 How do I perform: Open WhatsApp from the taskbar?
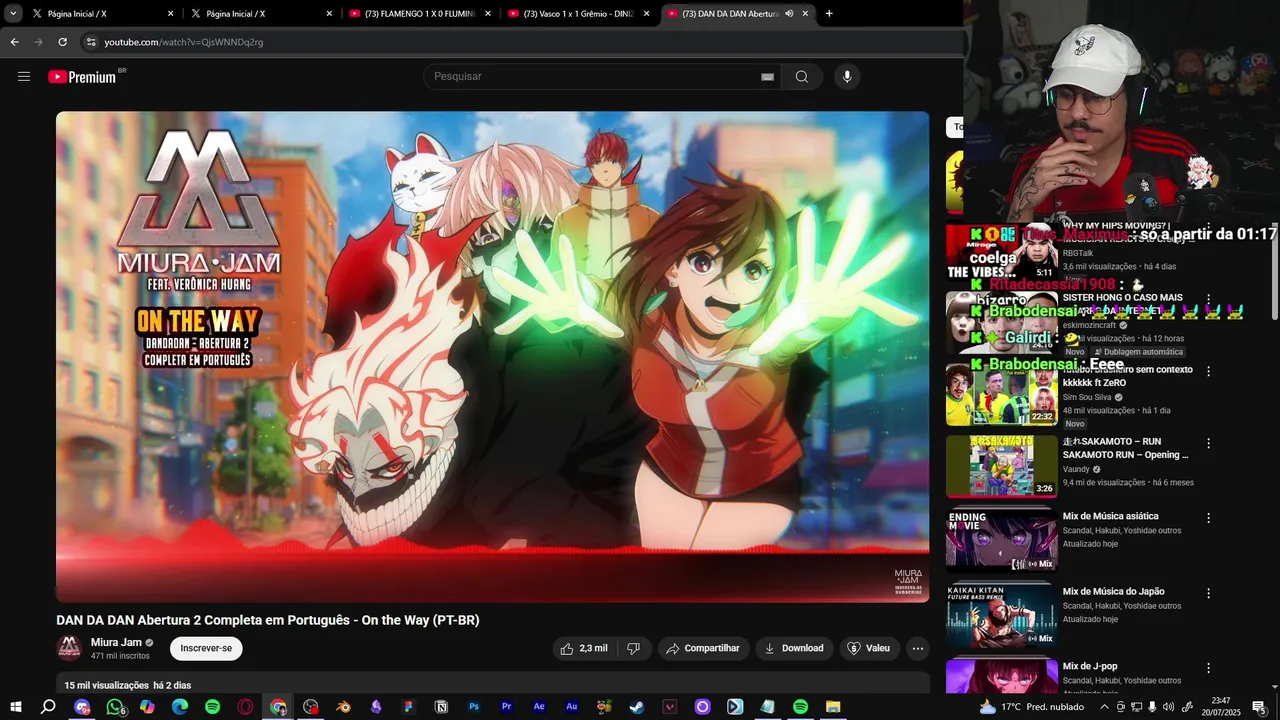(x=115, y=707)
